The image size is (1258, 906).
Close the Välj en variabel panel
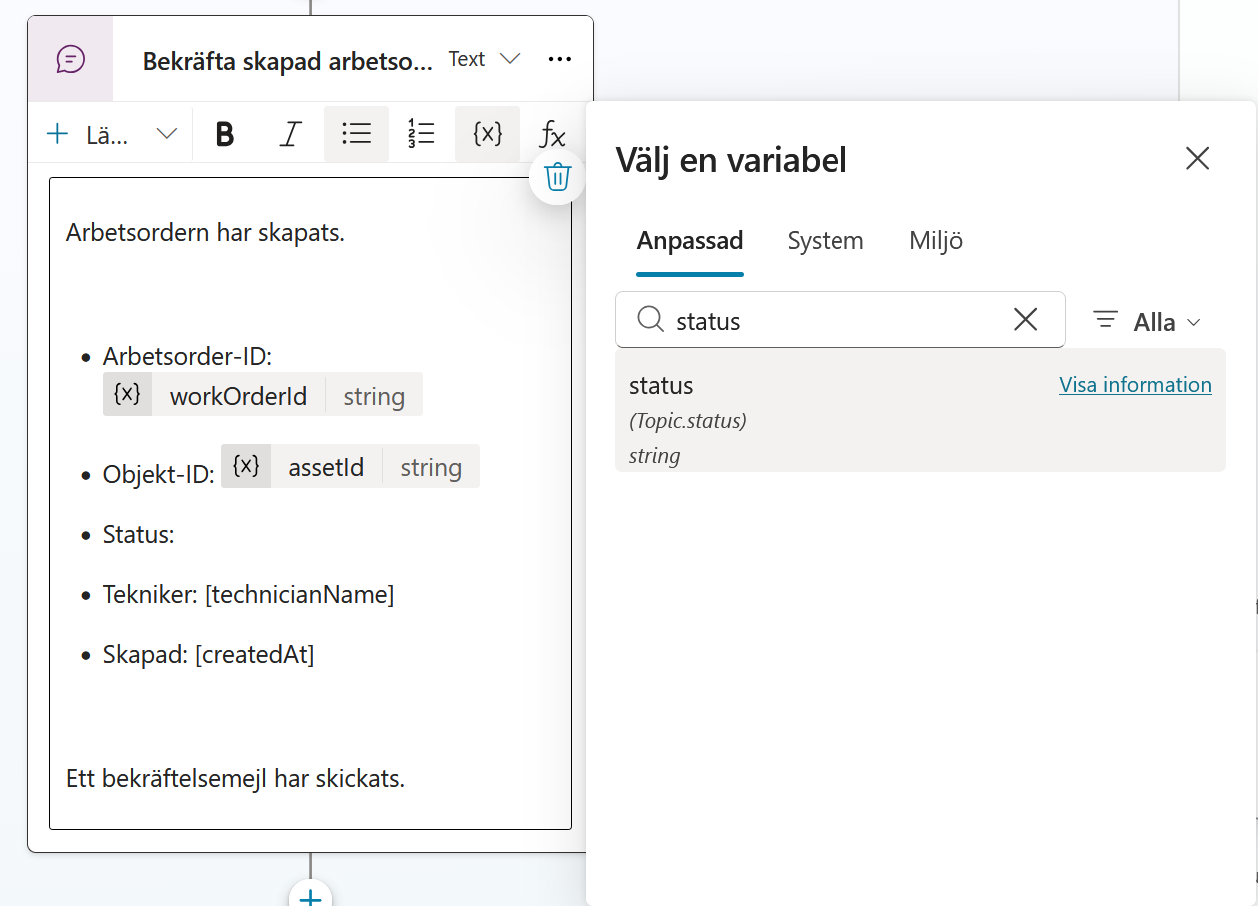pyautogui.click(x=1197, y=158)
